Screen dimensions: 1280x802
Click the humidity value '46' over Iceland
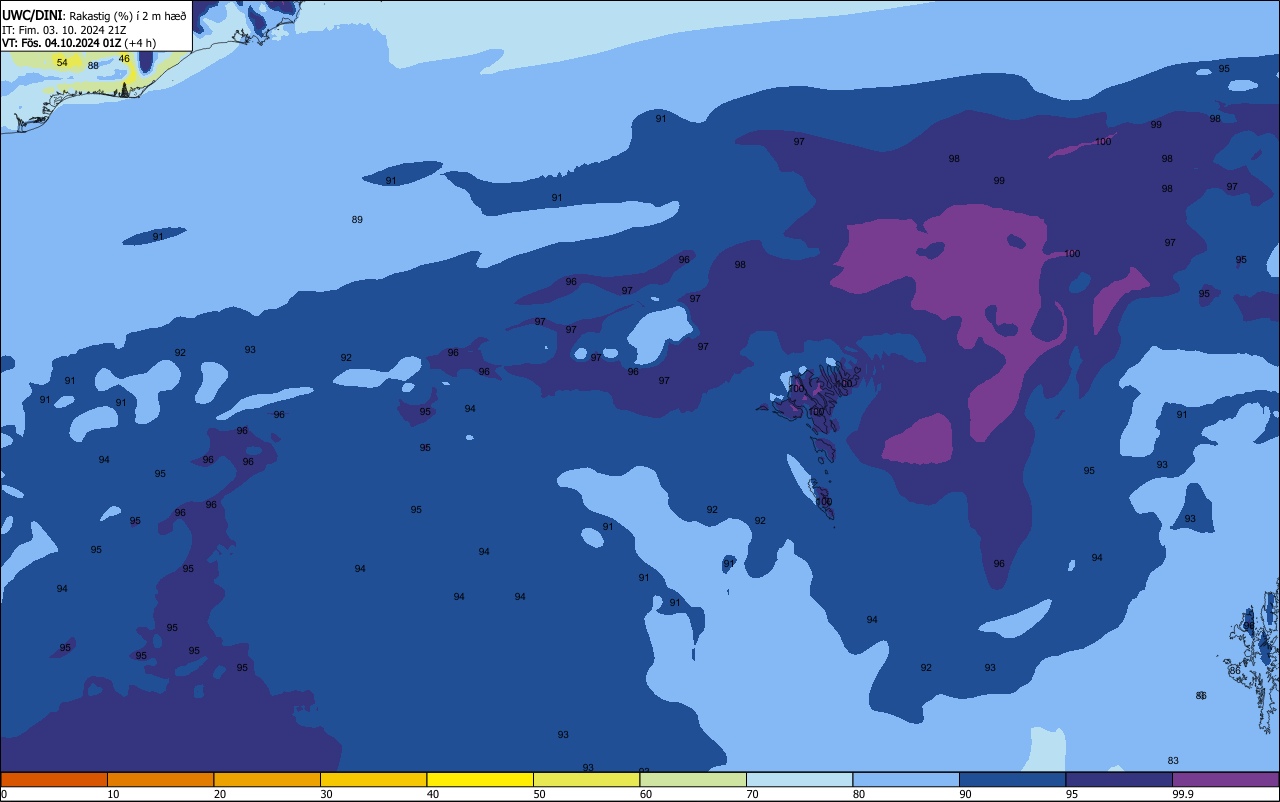point(124,59)
